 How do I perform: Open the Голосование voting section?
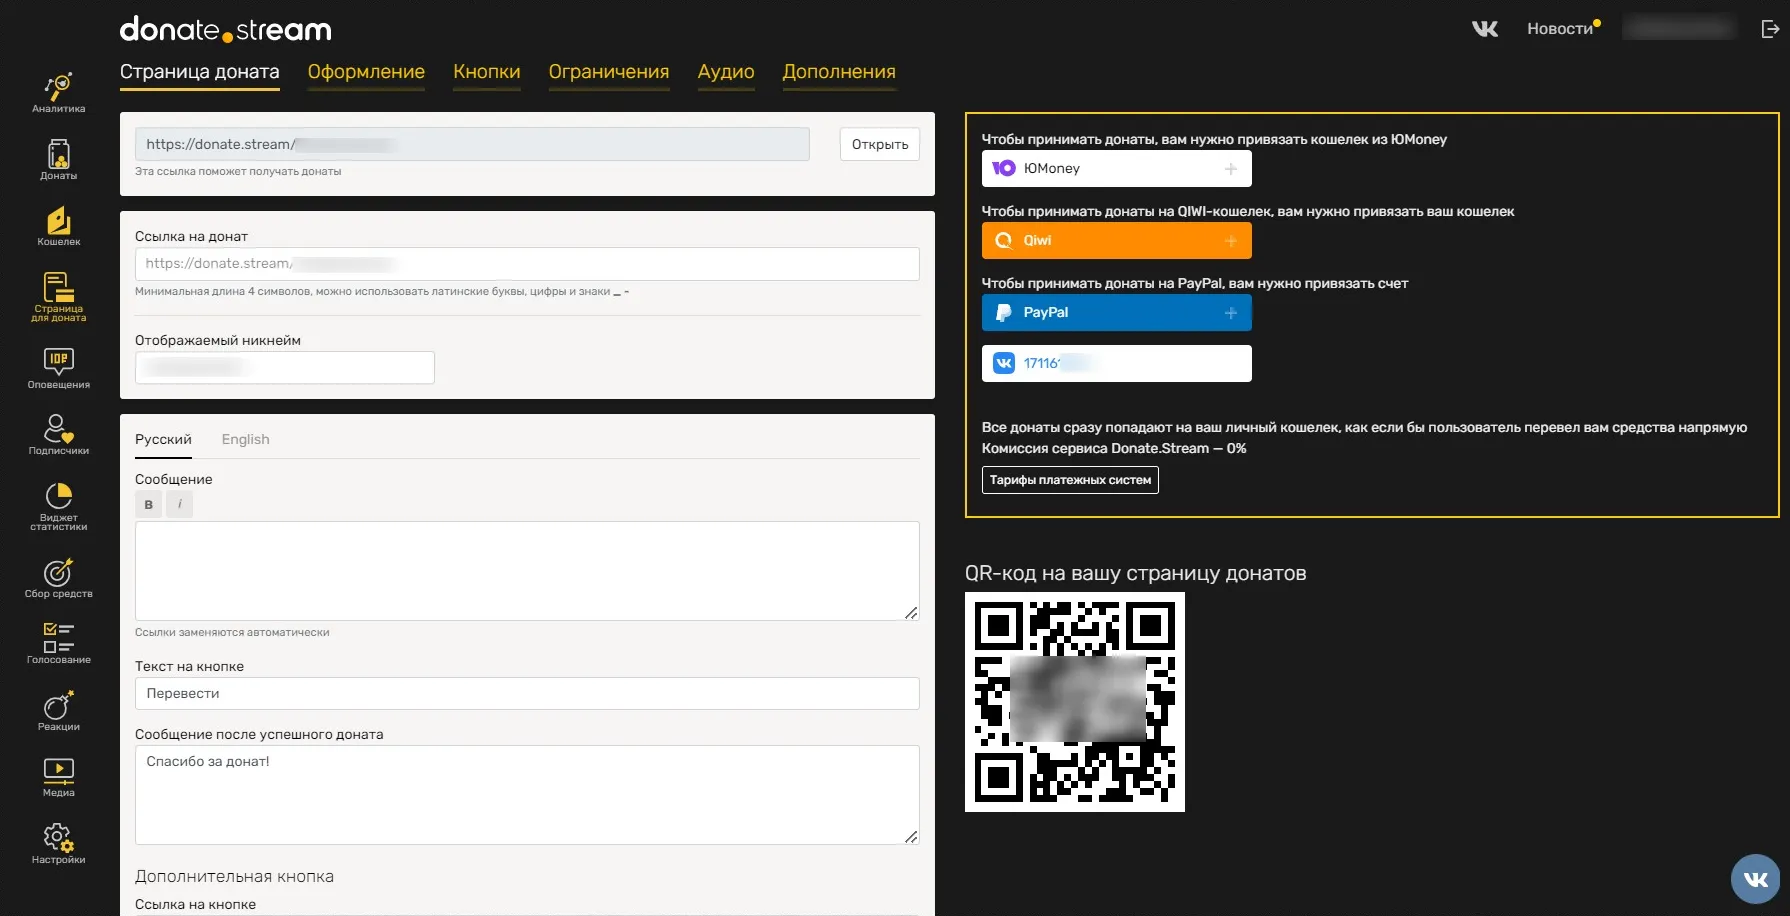tap(58, 644)
